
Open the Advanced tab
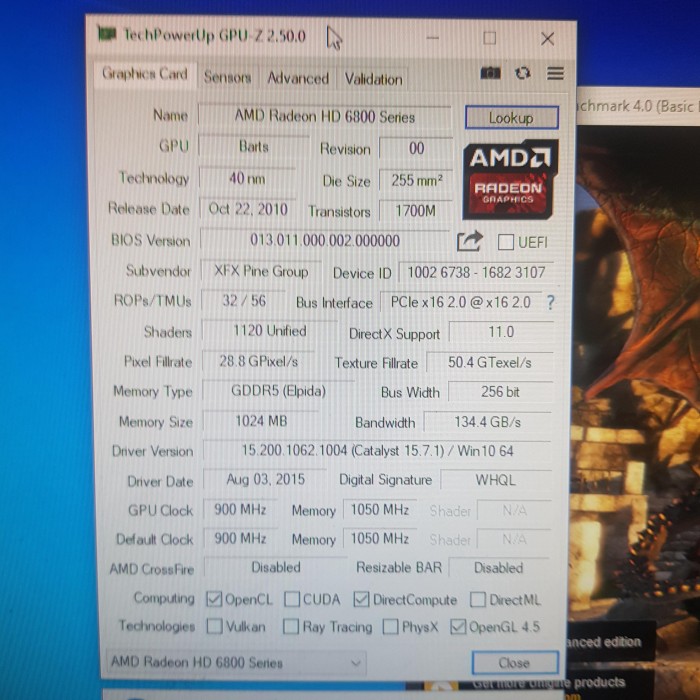coord(297,78)
